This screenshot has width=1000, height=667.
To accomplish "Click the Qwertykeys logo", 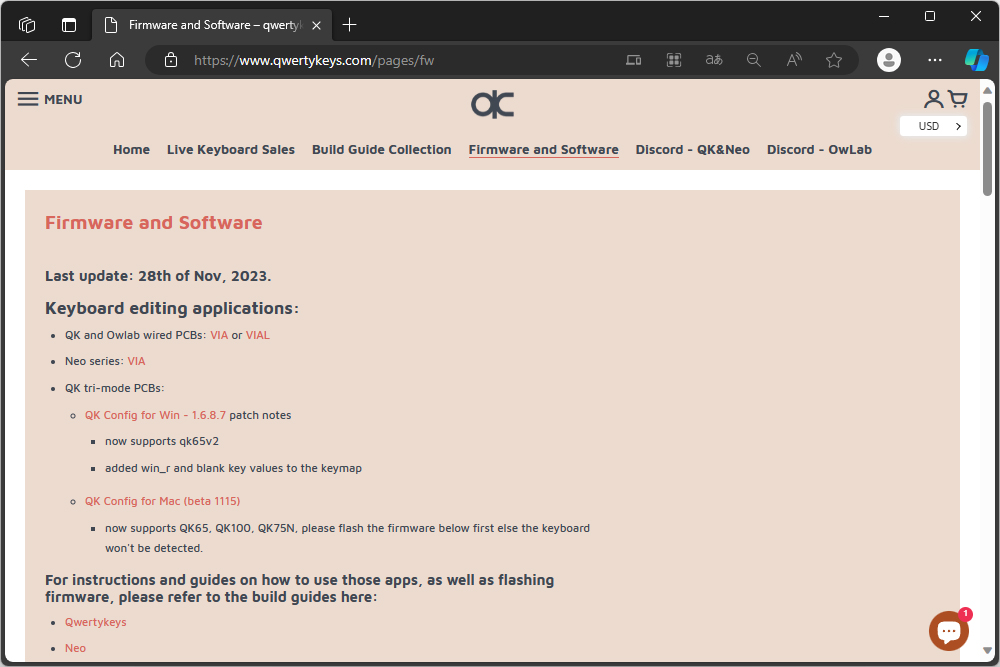I will tap(493, 105).
